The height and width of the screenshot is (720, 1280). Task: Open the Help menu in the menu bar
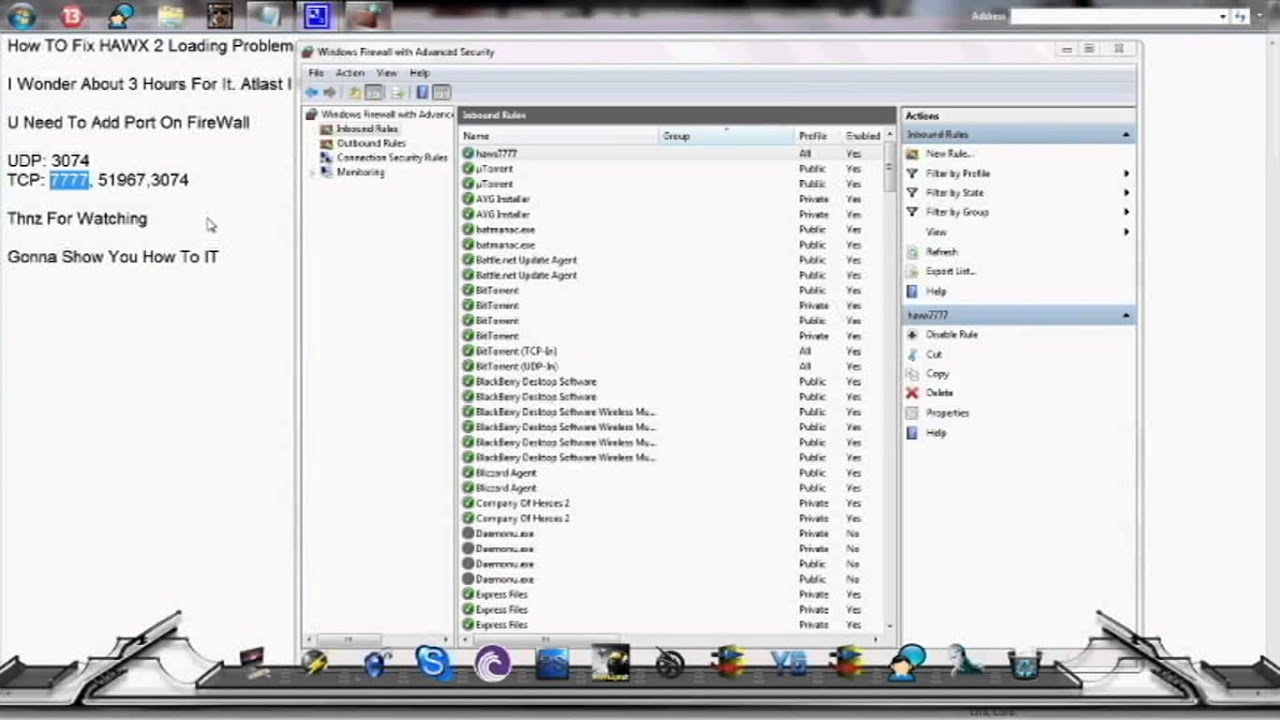(x=420, y=73)
